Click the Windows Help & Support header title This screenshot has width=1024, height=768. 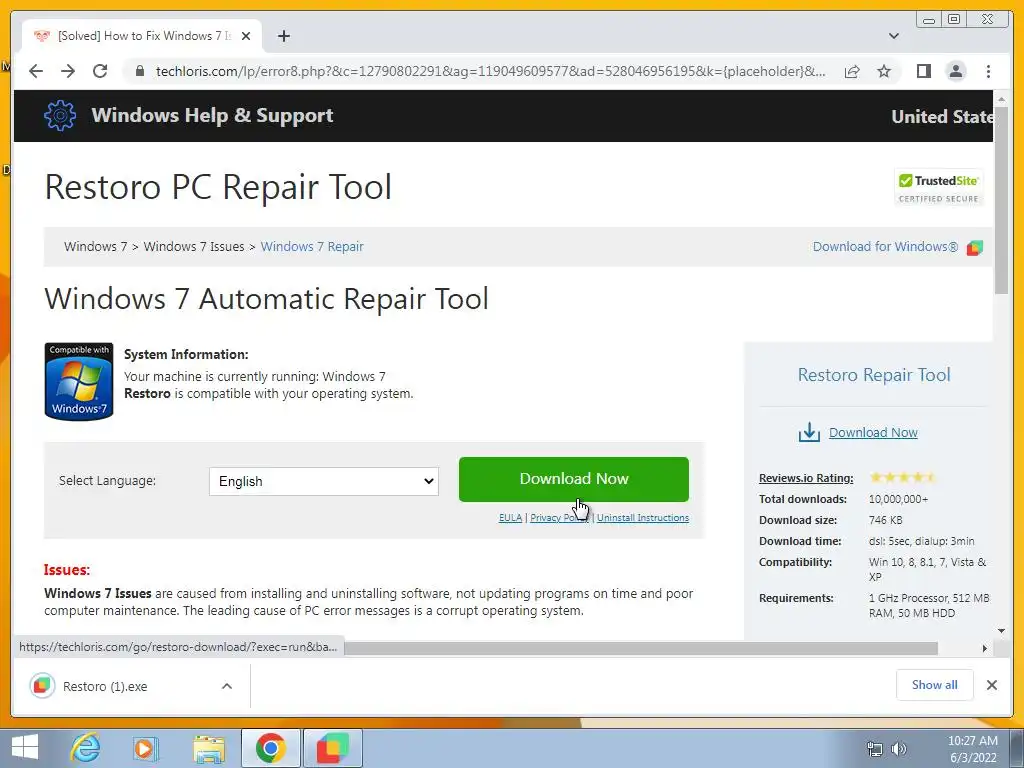pyautogui.click(x=212, y=116)
